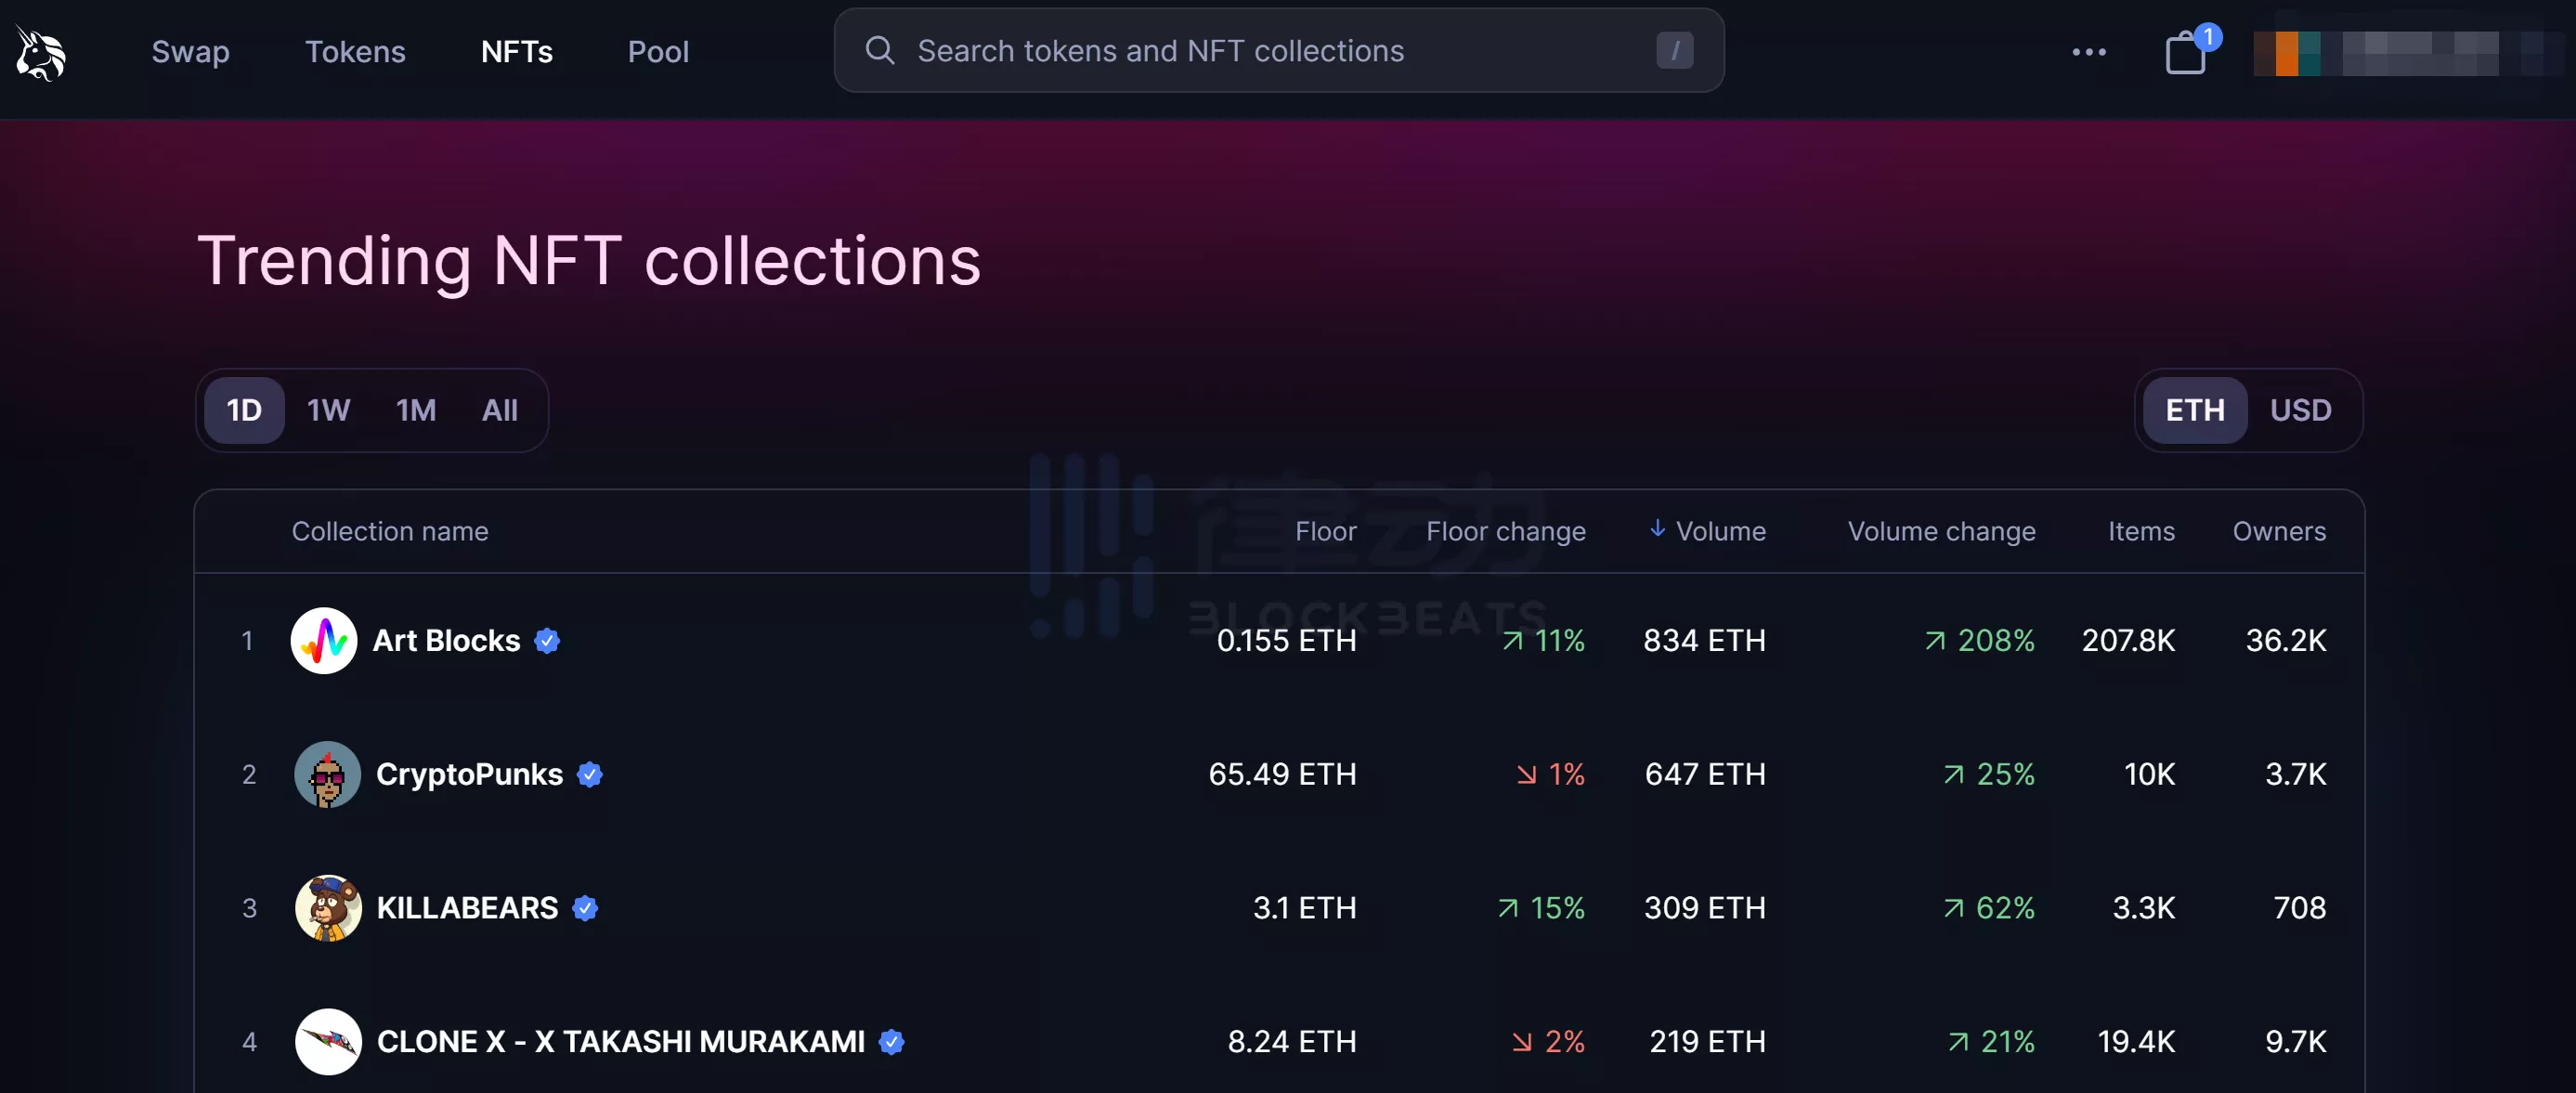Image resolution: width=2576 pixels, height=1093 pixels.
Task: Switch the time range to 1M
Action: click(415, 410)
